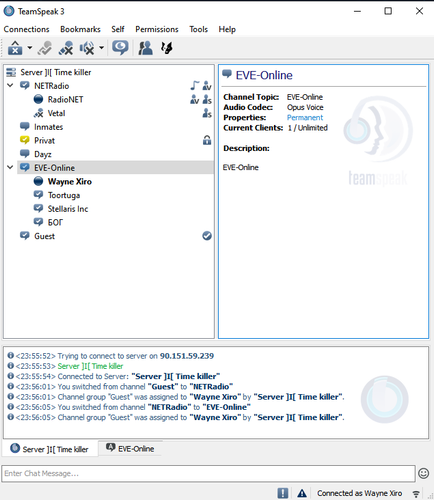Select the Toortuga subchannel
The width and height of the screenshot is (434, 500).
coord(64,195)
